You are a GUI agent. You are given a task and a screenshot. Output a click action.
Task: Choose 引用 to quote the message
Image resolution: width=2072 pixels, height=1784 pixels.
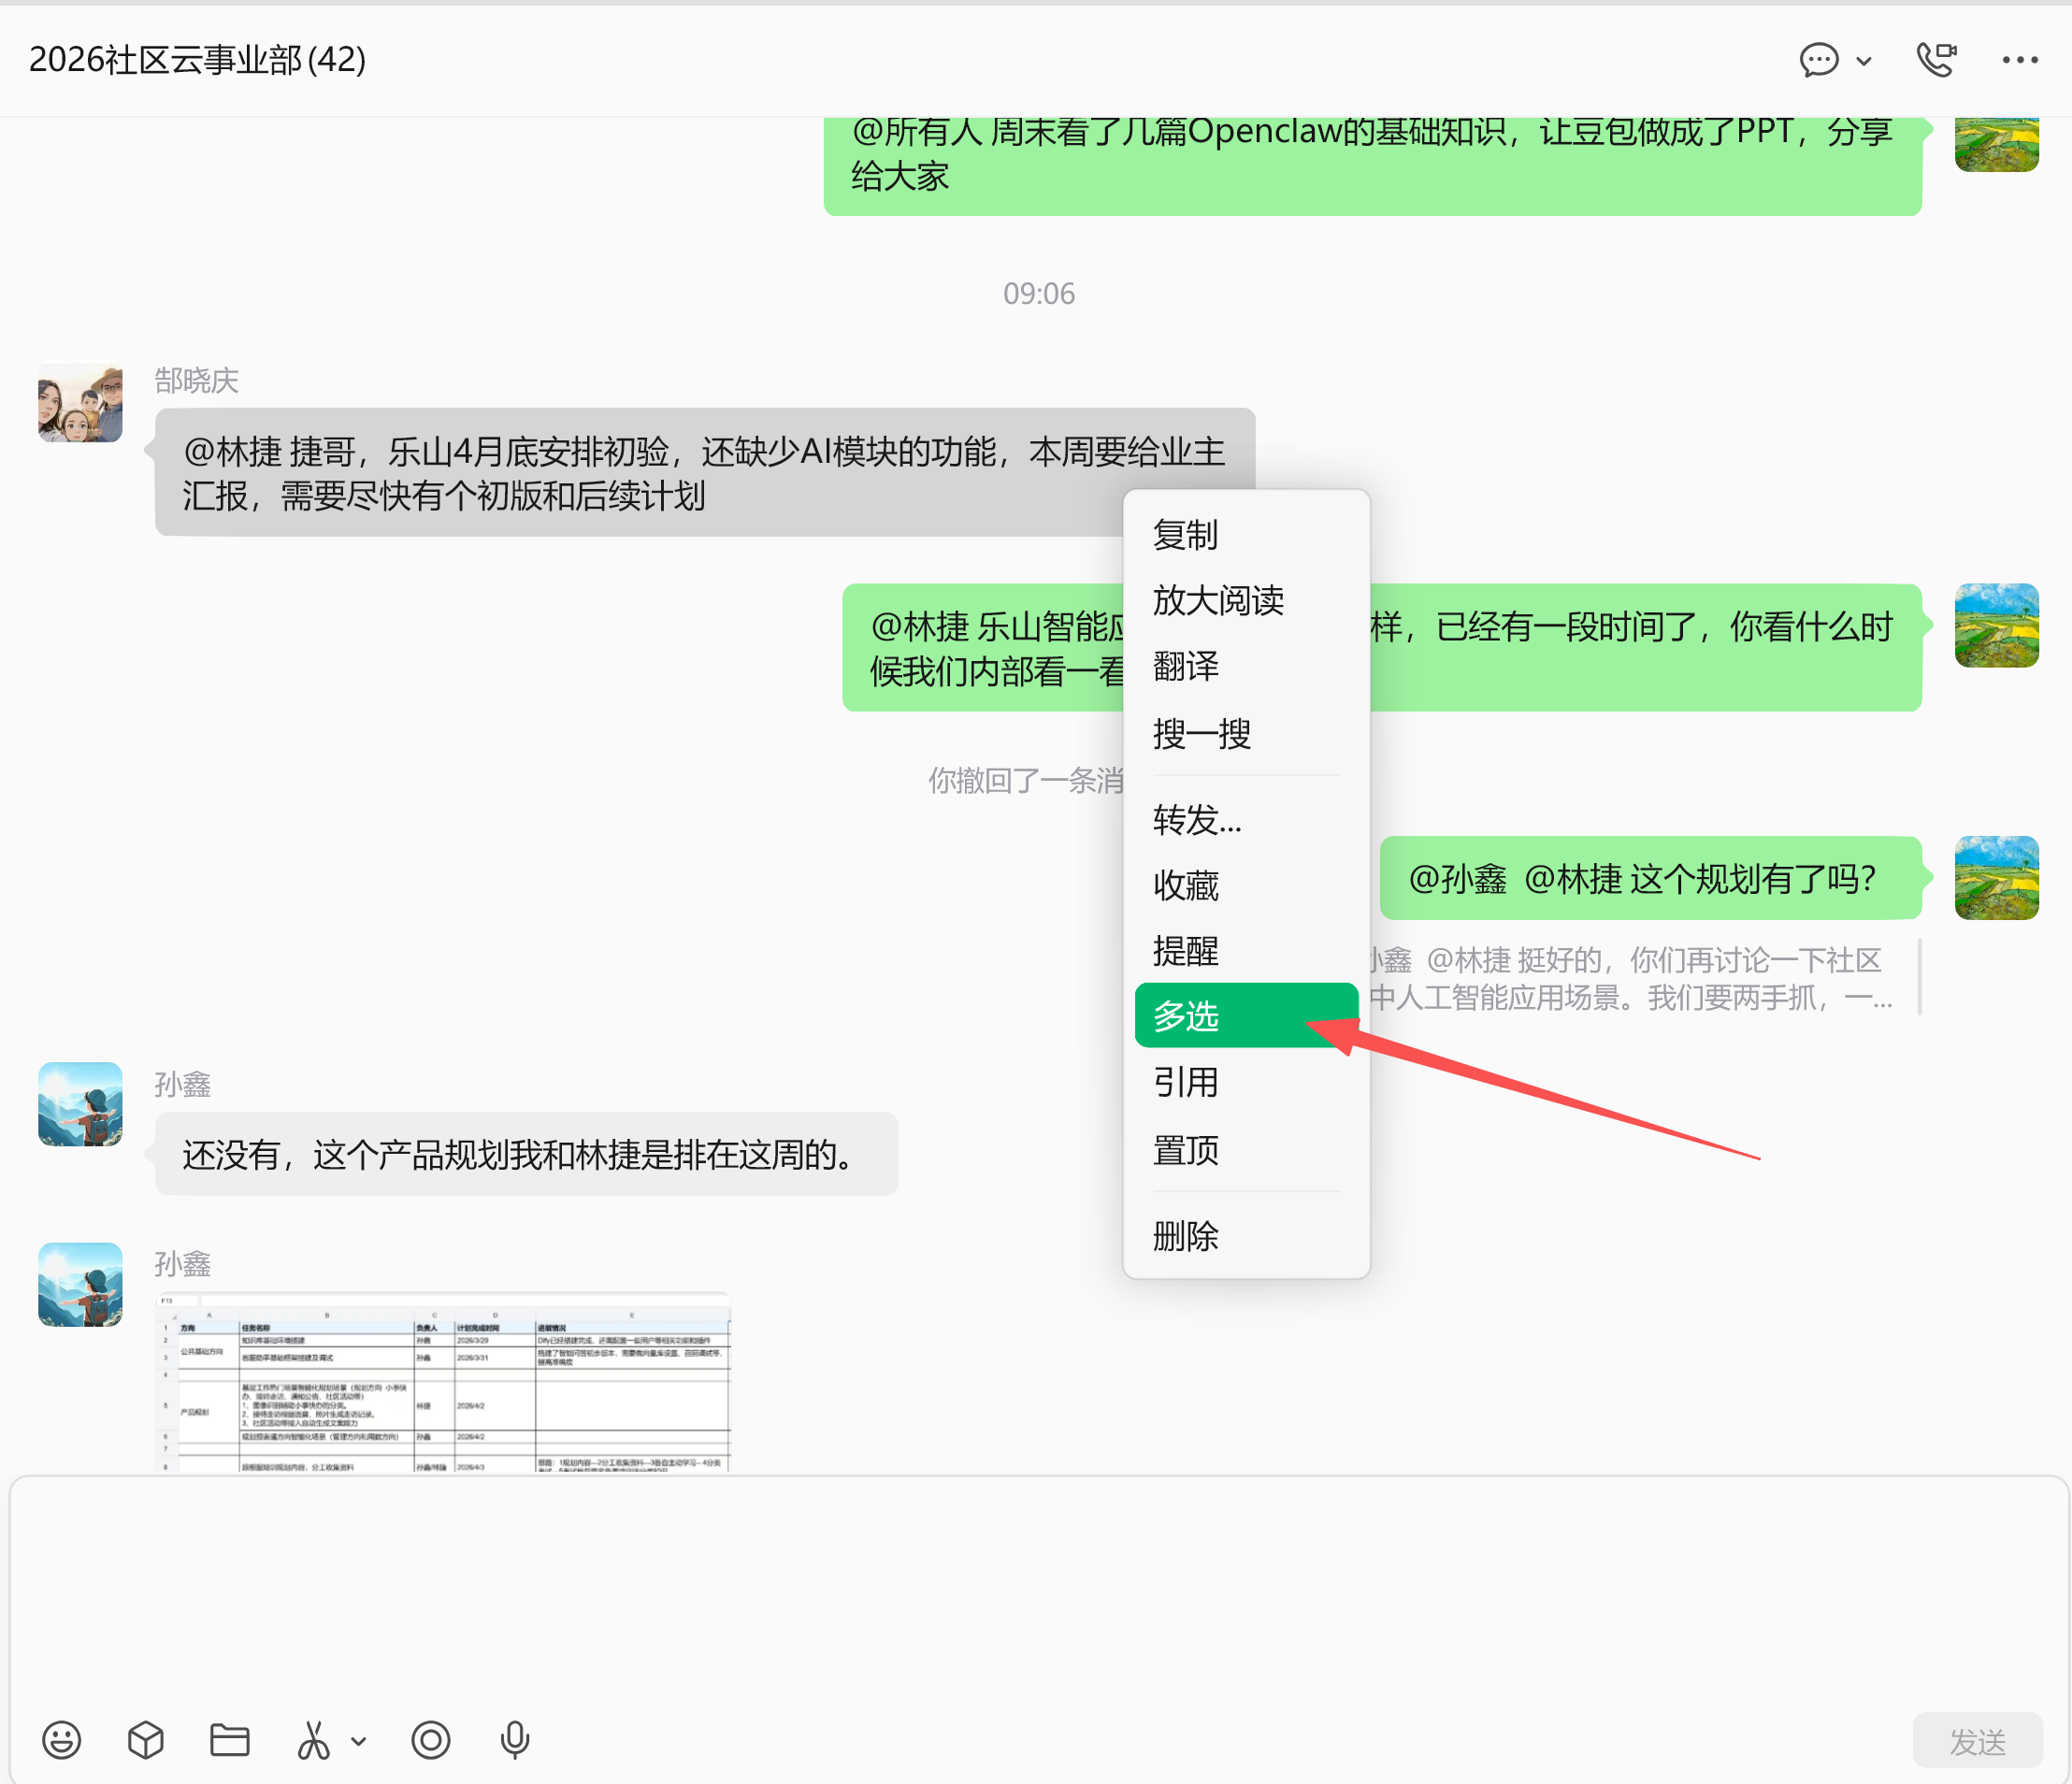pos(1246,1082)
